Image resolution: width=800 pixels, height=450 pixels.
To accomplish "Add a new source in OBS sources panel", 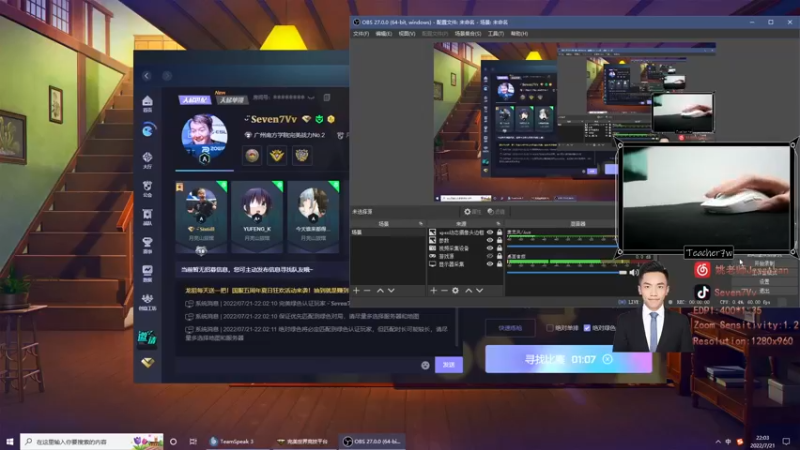I will click(x=433, y=290).
